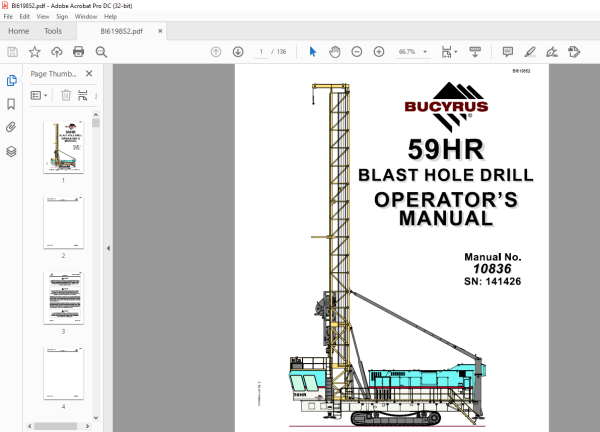Open the File menu
Viewport: 600px width, 432px height.
point(8,16)
